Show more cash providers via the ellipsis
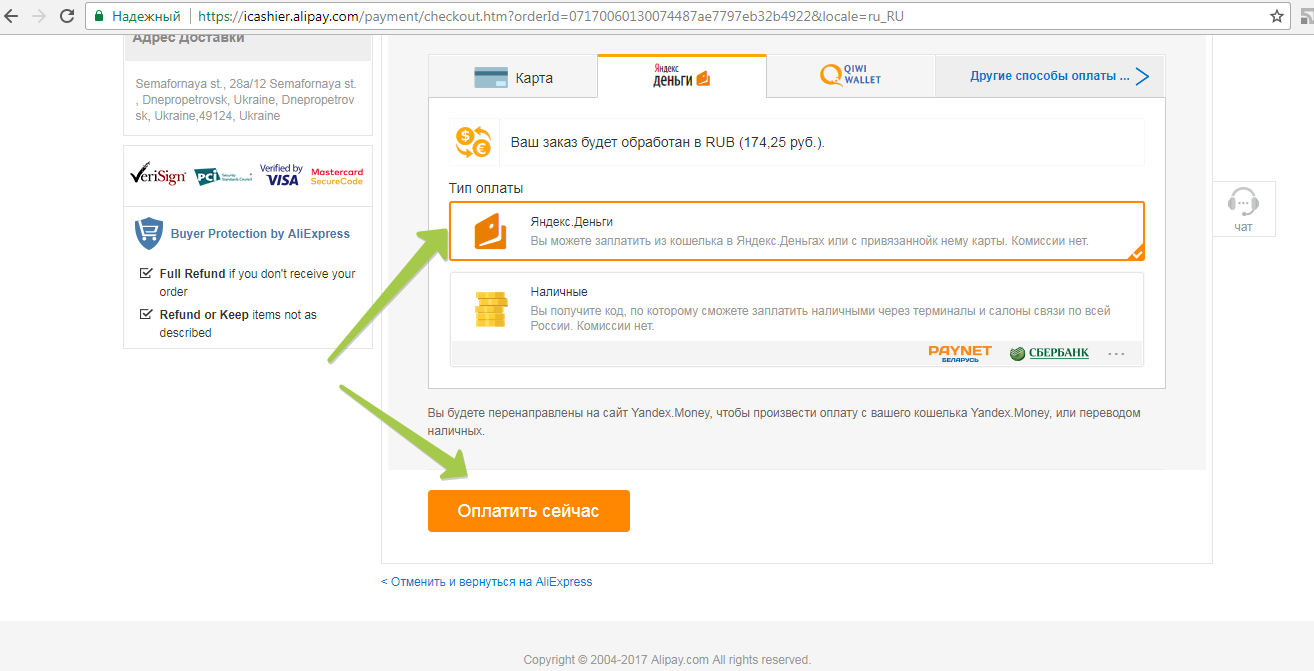Image resolution: width=1314 pixels, height=671 pixels. pos(1117,353)
